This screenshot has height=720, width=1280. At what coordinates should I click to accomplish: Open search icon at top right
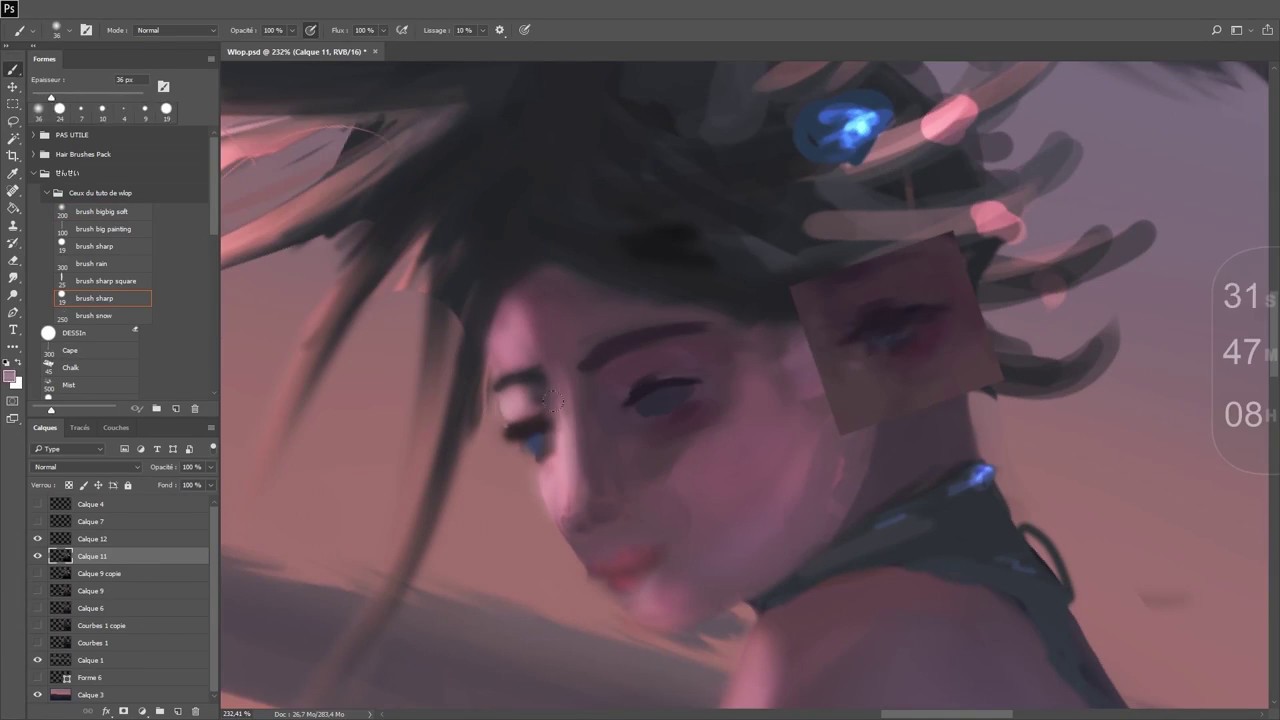click(1216, 30)
